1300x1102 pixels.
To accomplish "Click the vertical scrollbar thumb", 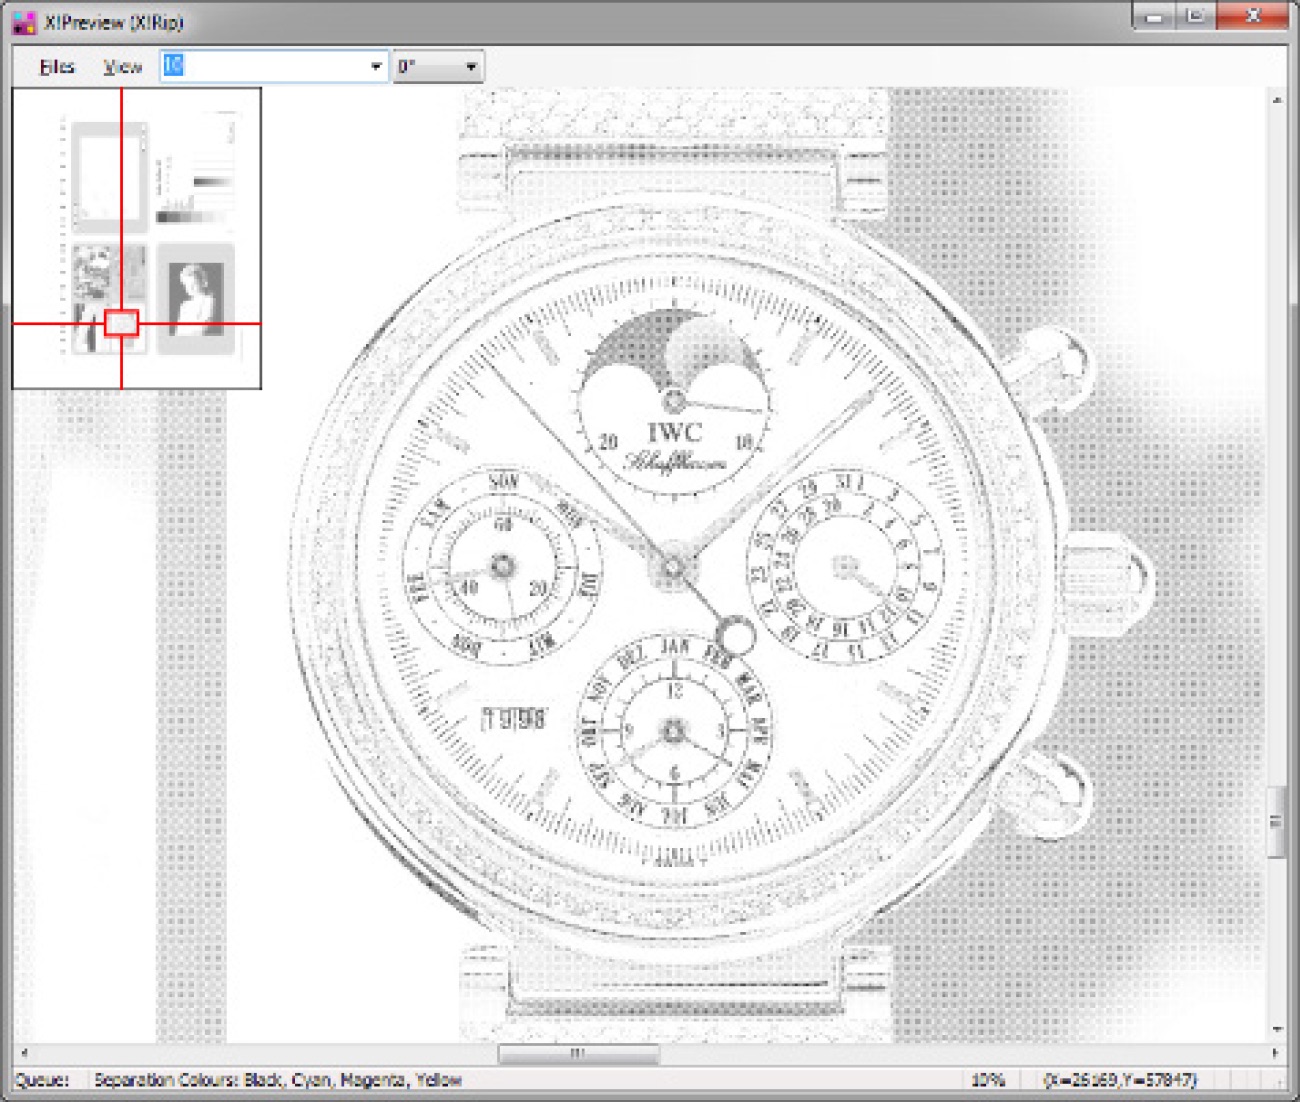I will (x=1276, y=822).
